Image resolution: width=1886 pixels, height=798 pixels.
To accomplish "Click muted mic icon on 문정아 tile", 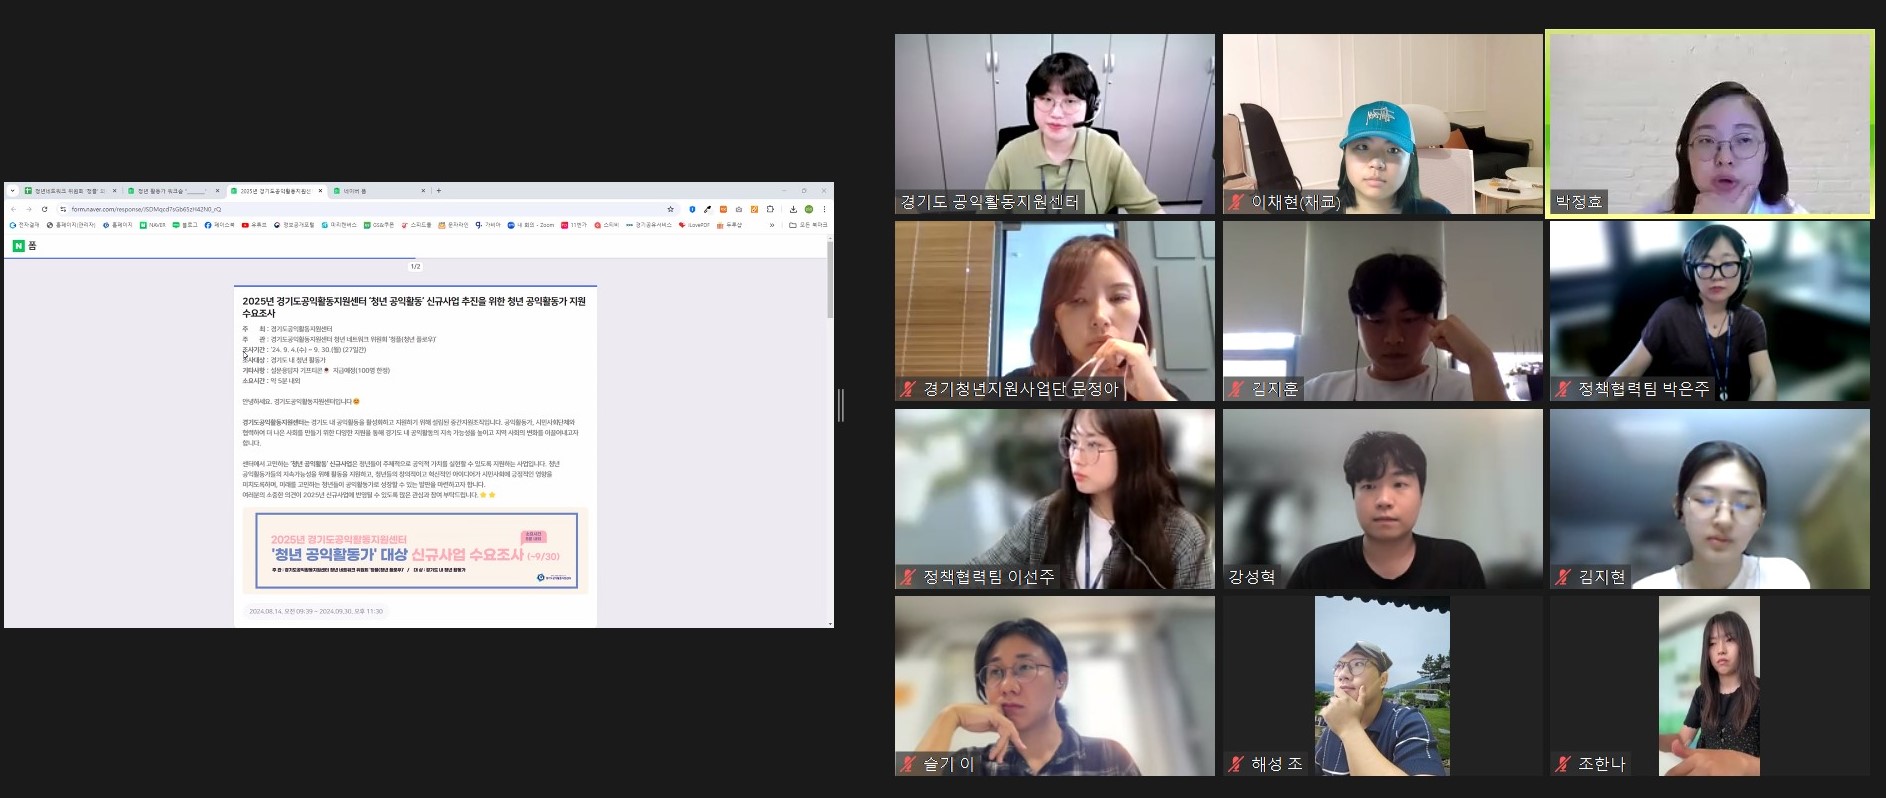I will point(908,389).
